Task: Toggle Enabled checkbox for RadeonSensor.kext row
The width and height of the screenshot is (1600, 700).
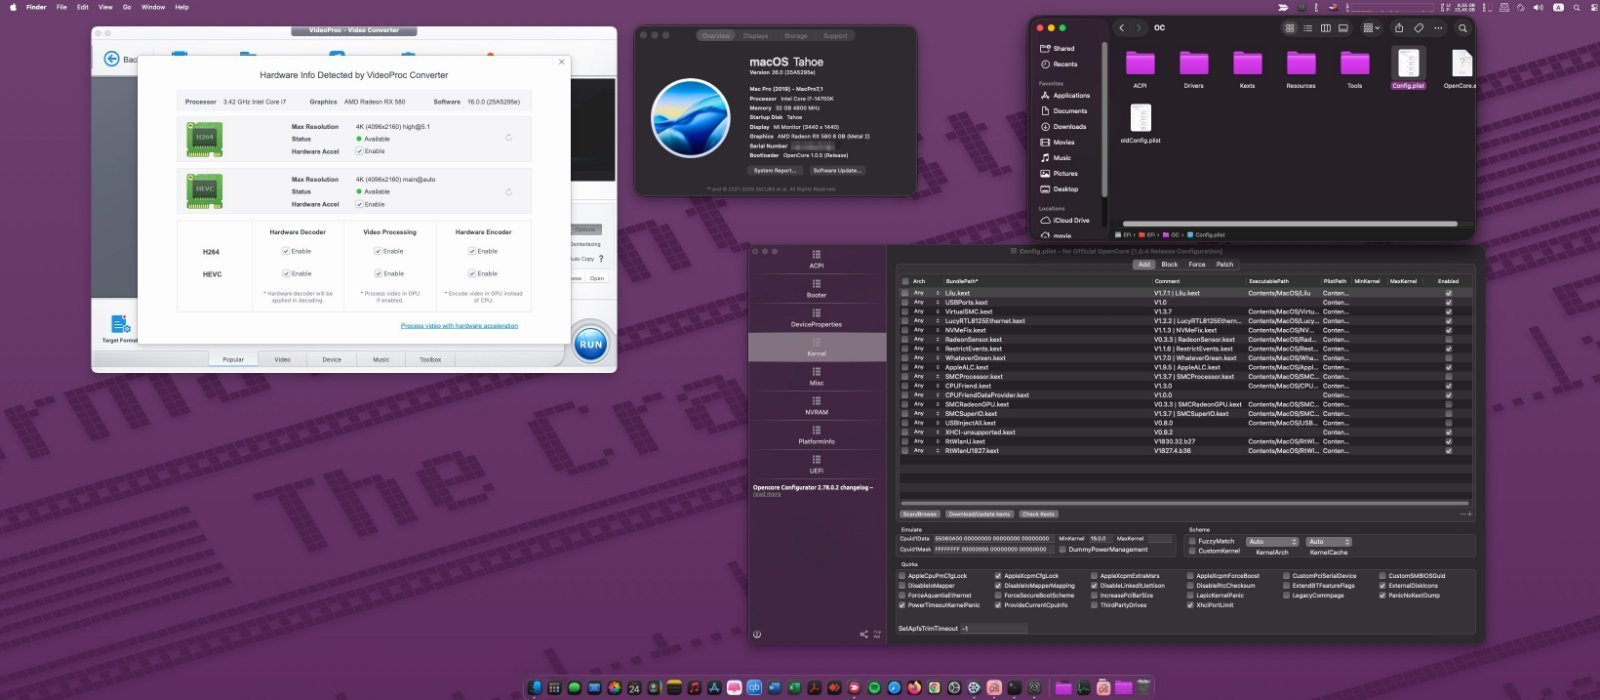Action: 1448,340
